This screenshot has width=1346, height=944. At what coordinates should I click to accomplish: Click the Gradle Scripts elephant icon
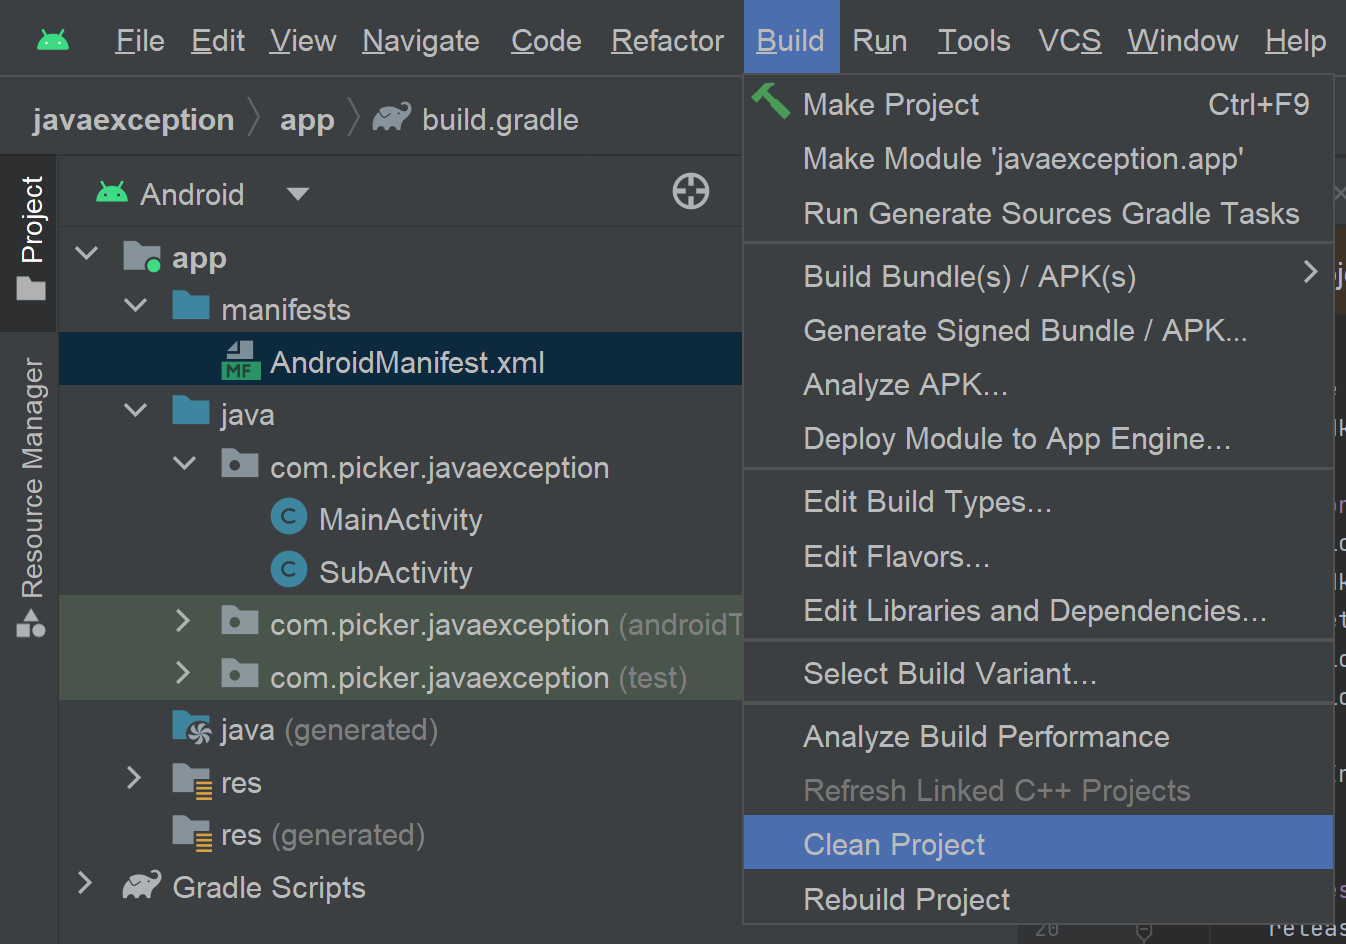point(141,886)
